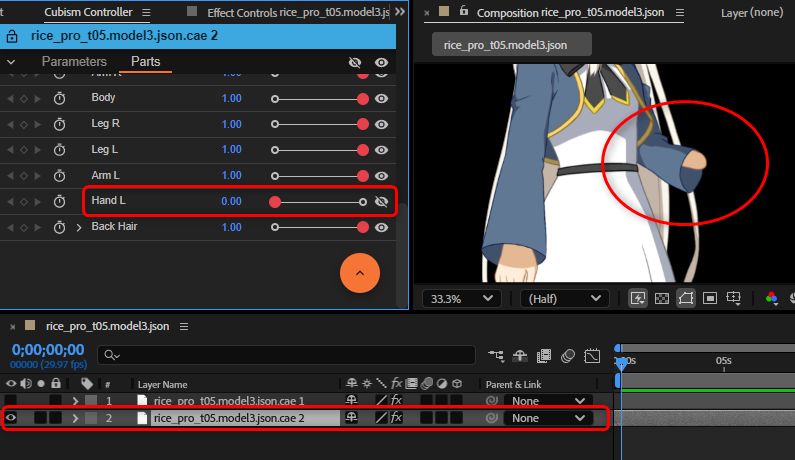Click Body opacity value 1.00
The width and height of the screenshot is (795, 460).
[231, 98]
